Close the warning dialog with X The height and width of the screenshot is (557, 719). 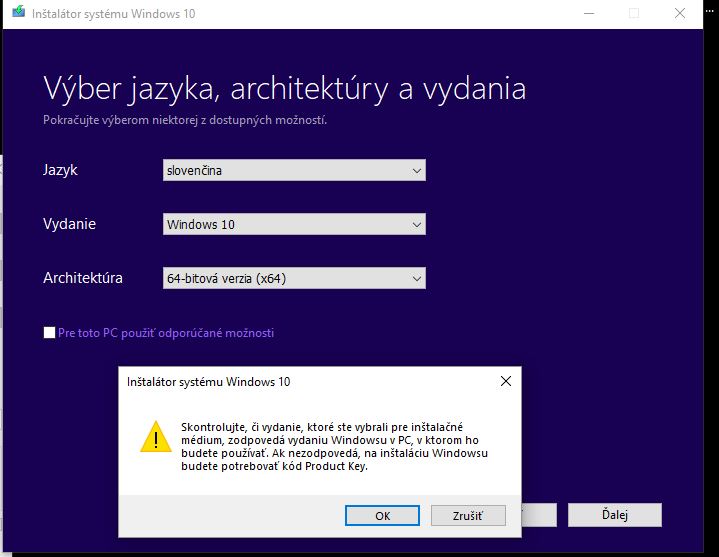(x=506, y=381)
